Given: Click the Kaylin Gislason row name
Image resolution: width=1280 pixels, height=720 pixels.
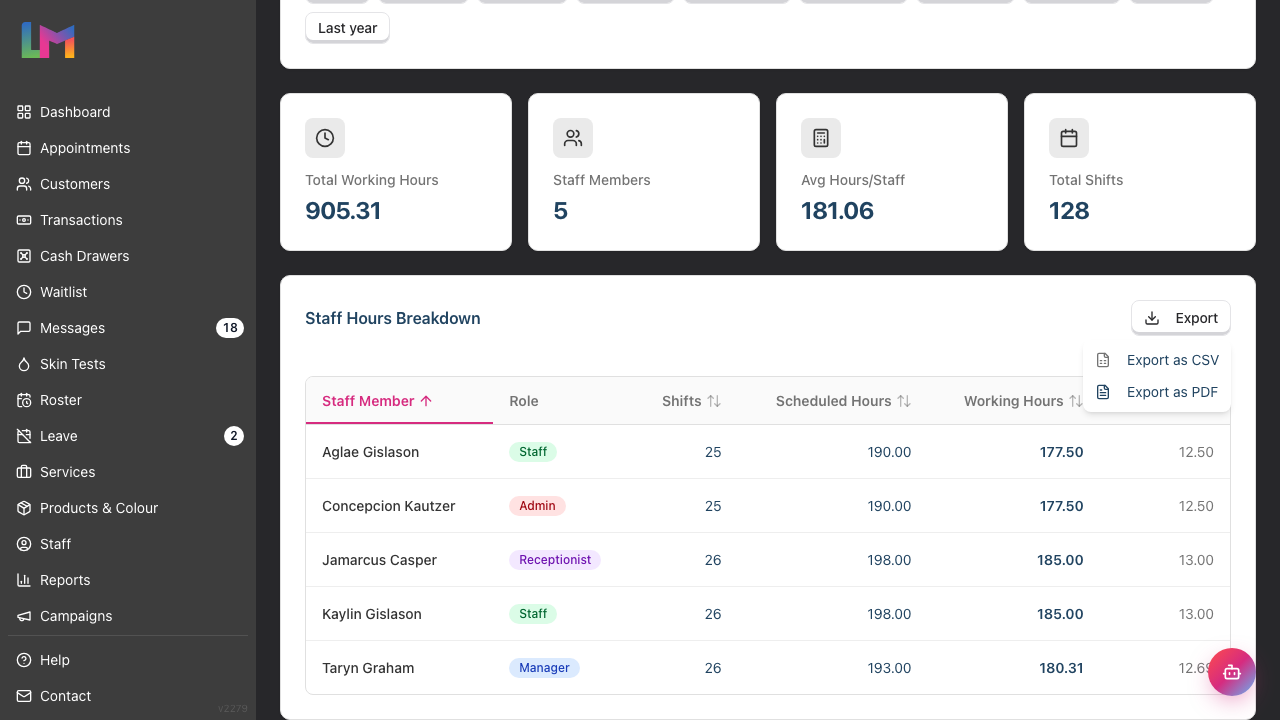Looking at the screenshot, I should click(x=371, y=614).
